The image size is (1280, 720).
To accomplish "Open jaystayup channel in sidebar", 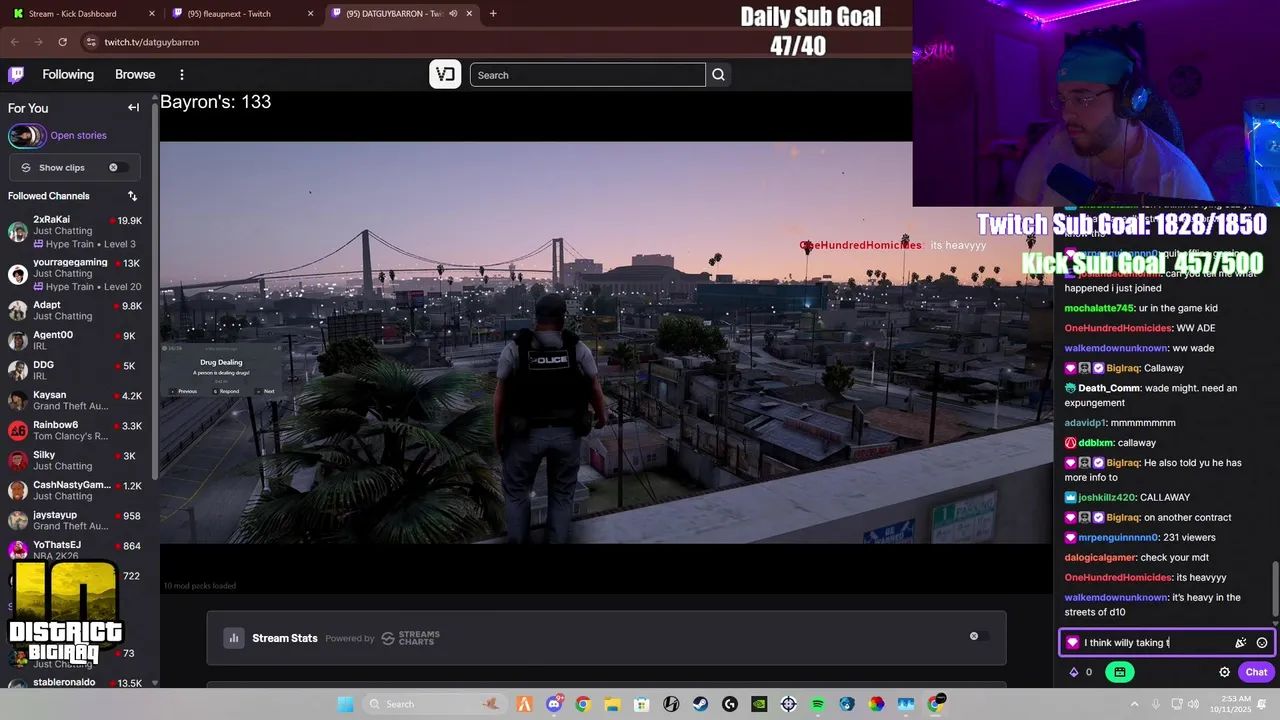I will (75, 520).
